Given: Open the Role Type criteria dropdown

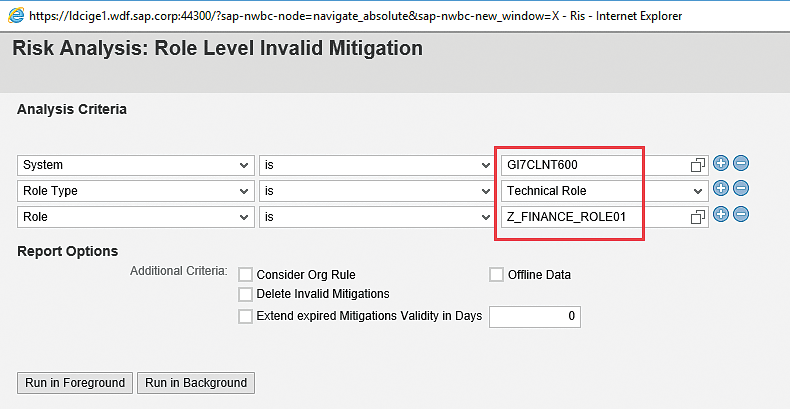Looking at the screenshot, I should (x=136, y=191).
